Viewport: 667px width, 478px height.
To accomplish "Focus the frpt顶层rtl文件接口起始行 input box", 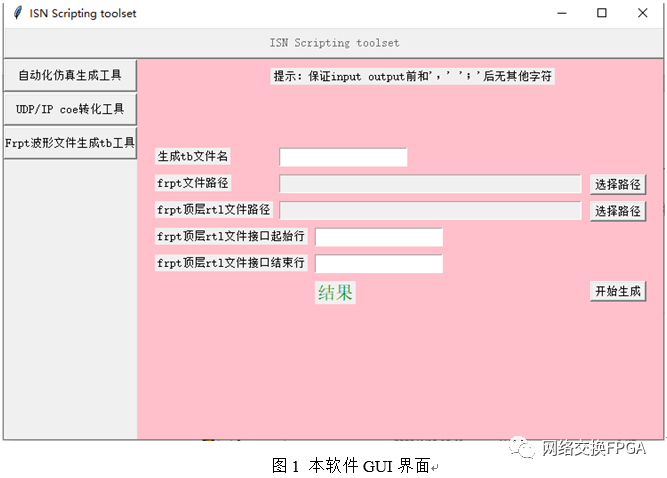I will [379, 237].
